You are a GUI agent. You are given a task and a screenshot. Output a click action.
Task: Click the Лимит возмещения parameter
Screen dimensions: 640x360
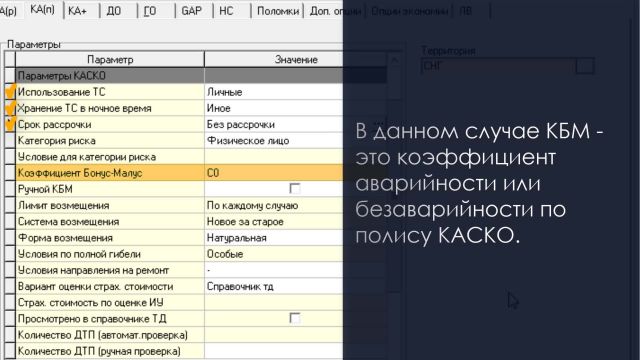tap(110, 205)
